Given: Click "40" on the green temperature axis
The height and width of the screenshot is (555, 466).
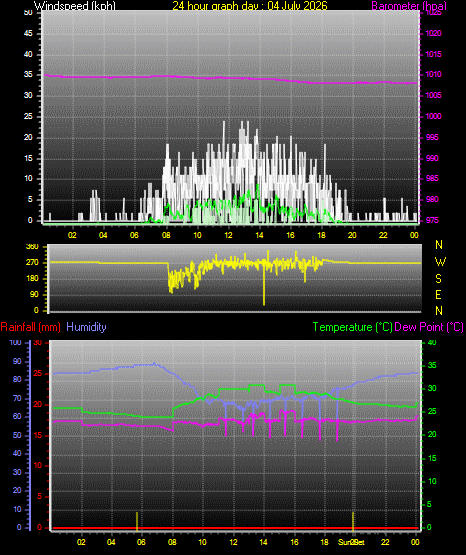Looking at the screenshot, I should [x=432, y=343].
